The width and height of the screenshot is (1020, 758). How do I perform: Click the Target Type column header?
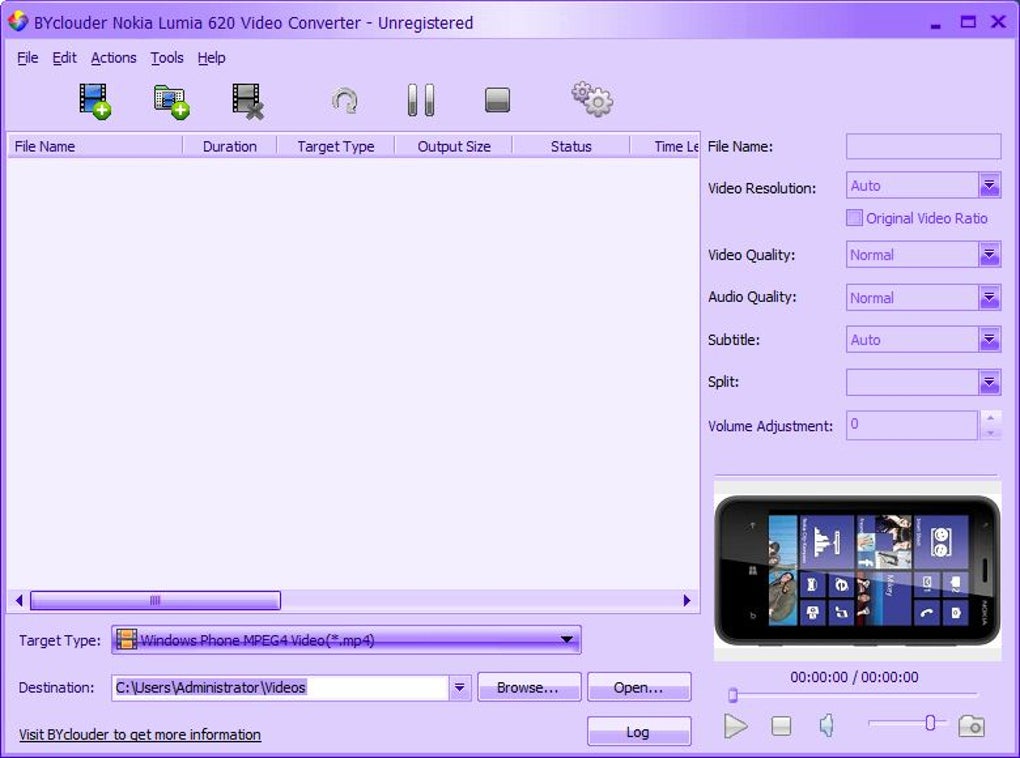tap(336, 146)
